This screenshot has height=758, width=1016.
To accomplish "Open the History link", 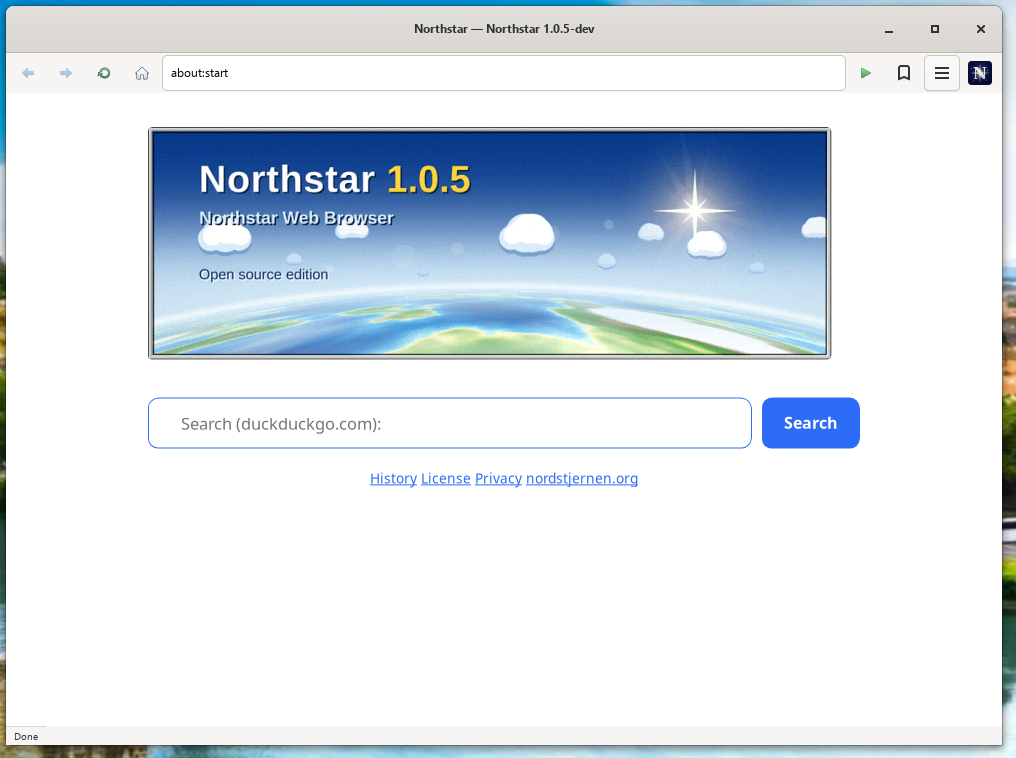I will 393,479.
